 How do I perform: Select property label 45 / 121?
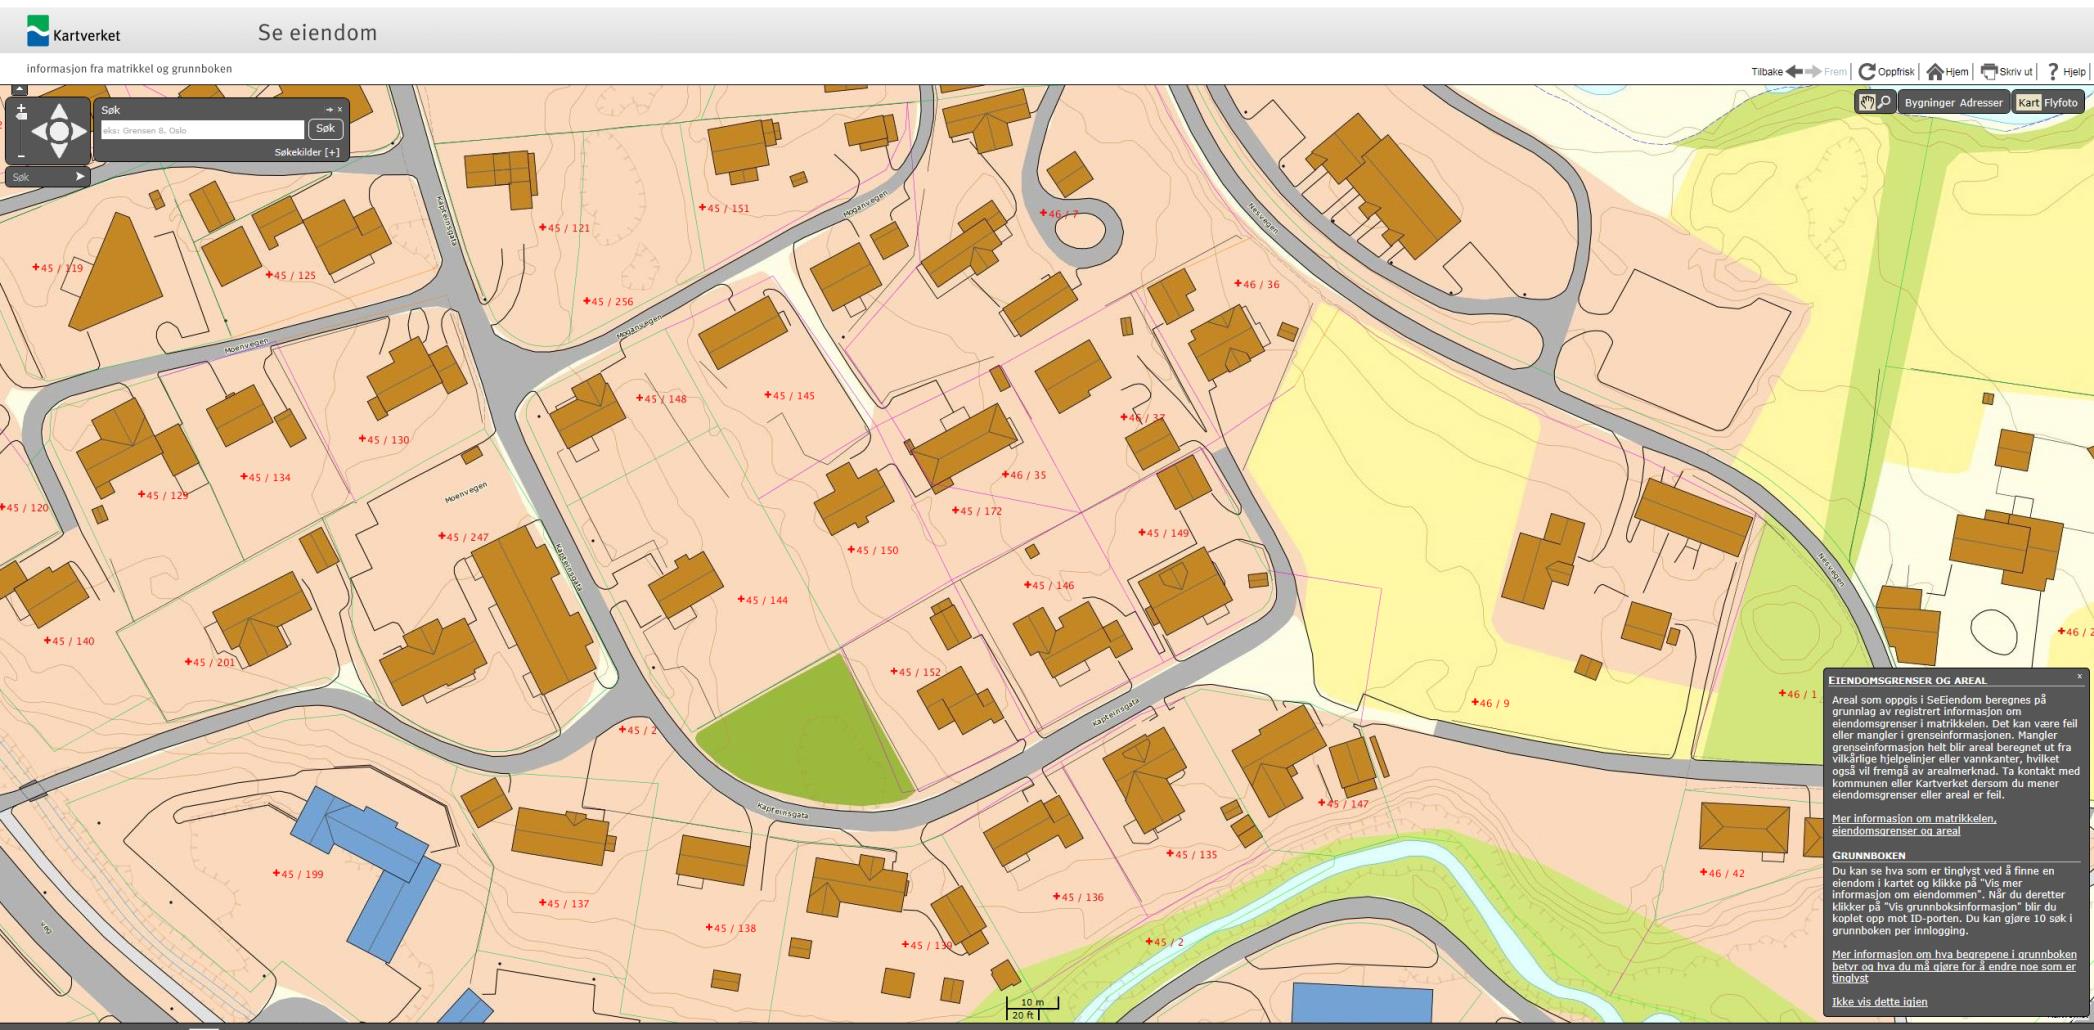[x=565, y=228]
